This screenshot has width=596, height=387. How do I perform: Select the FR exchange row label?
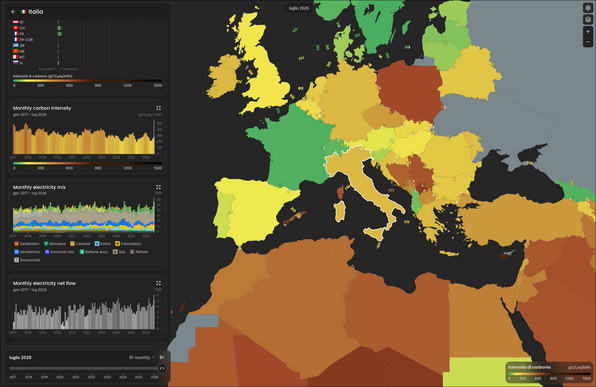(21, 34)
